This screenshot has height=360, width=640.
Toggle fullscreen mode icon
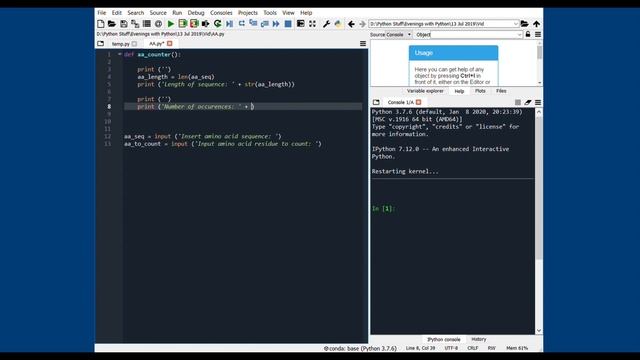click(x=312, y=24)
